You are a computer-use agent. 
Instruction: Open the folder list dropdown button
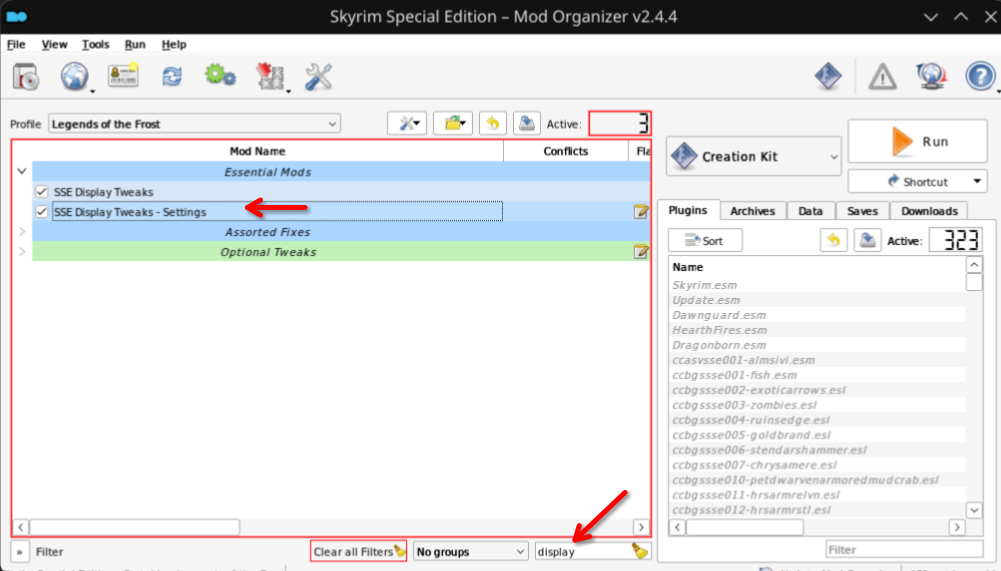[453, 123]
